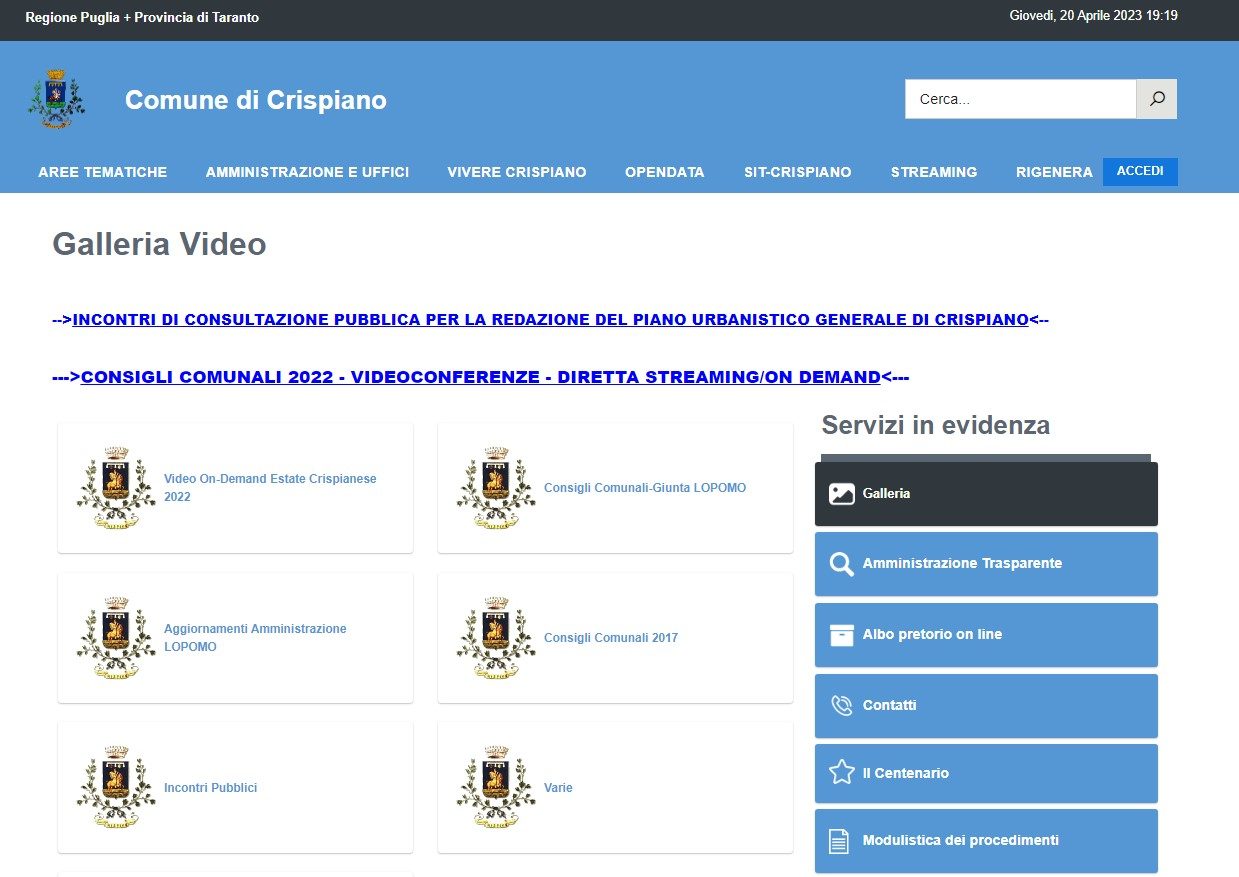Click the Accedi login button
This screenshot has width=1239, height=877.
click(x=1140, y=171)
